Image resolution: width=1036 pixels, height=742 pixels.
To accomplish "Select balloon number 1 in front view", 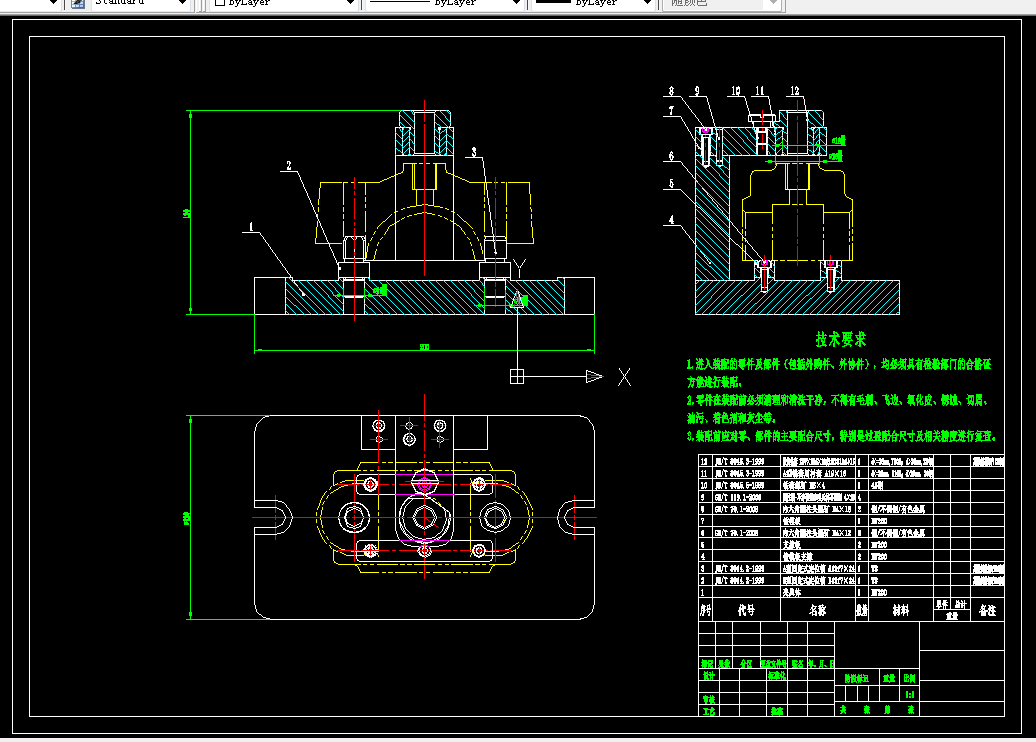I will click(250, 227).
